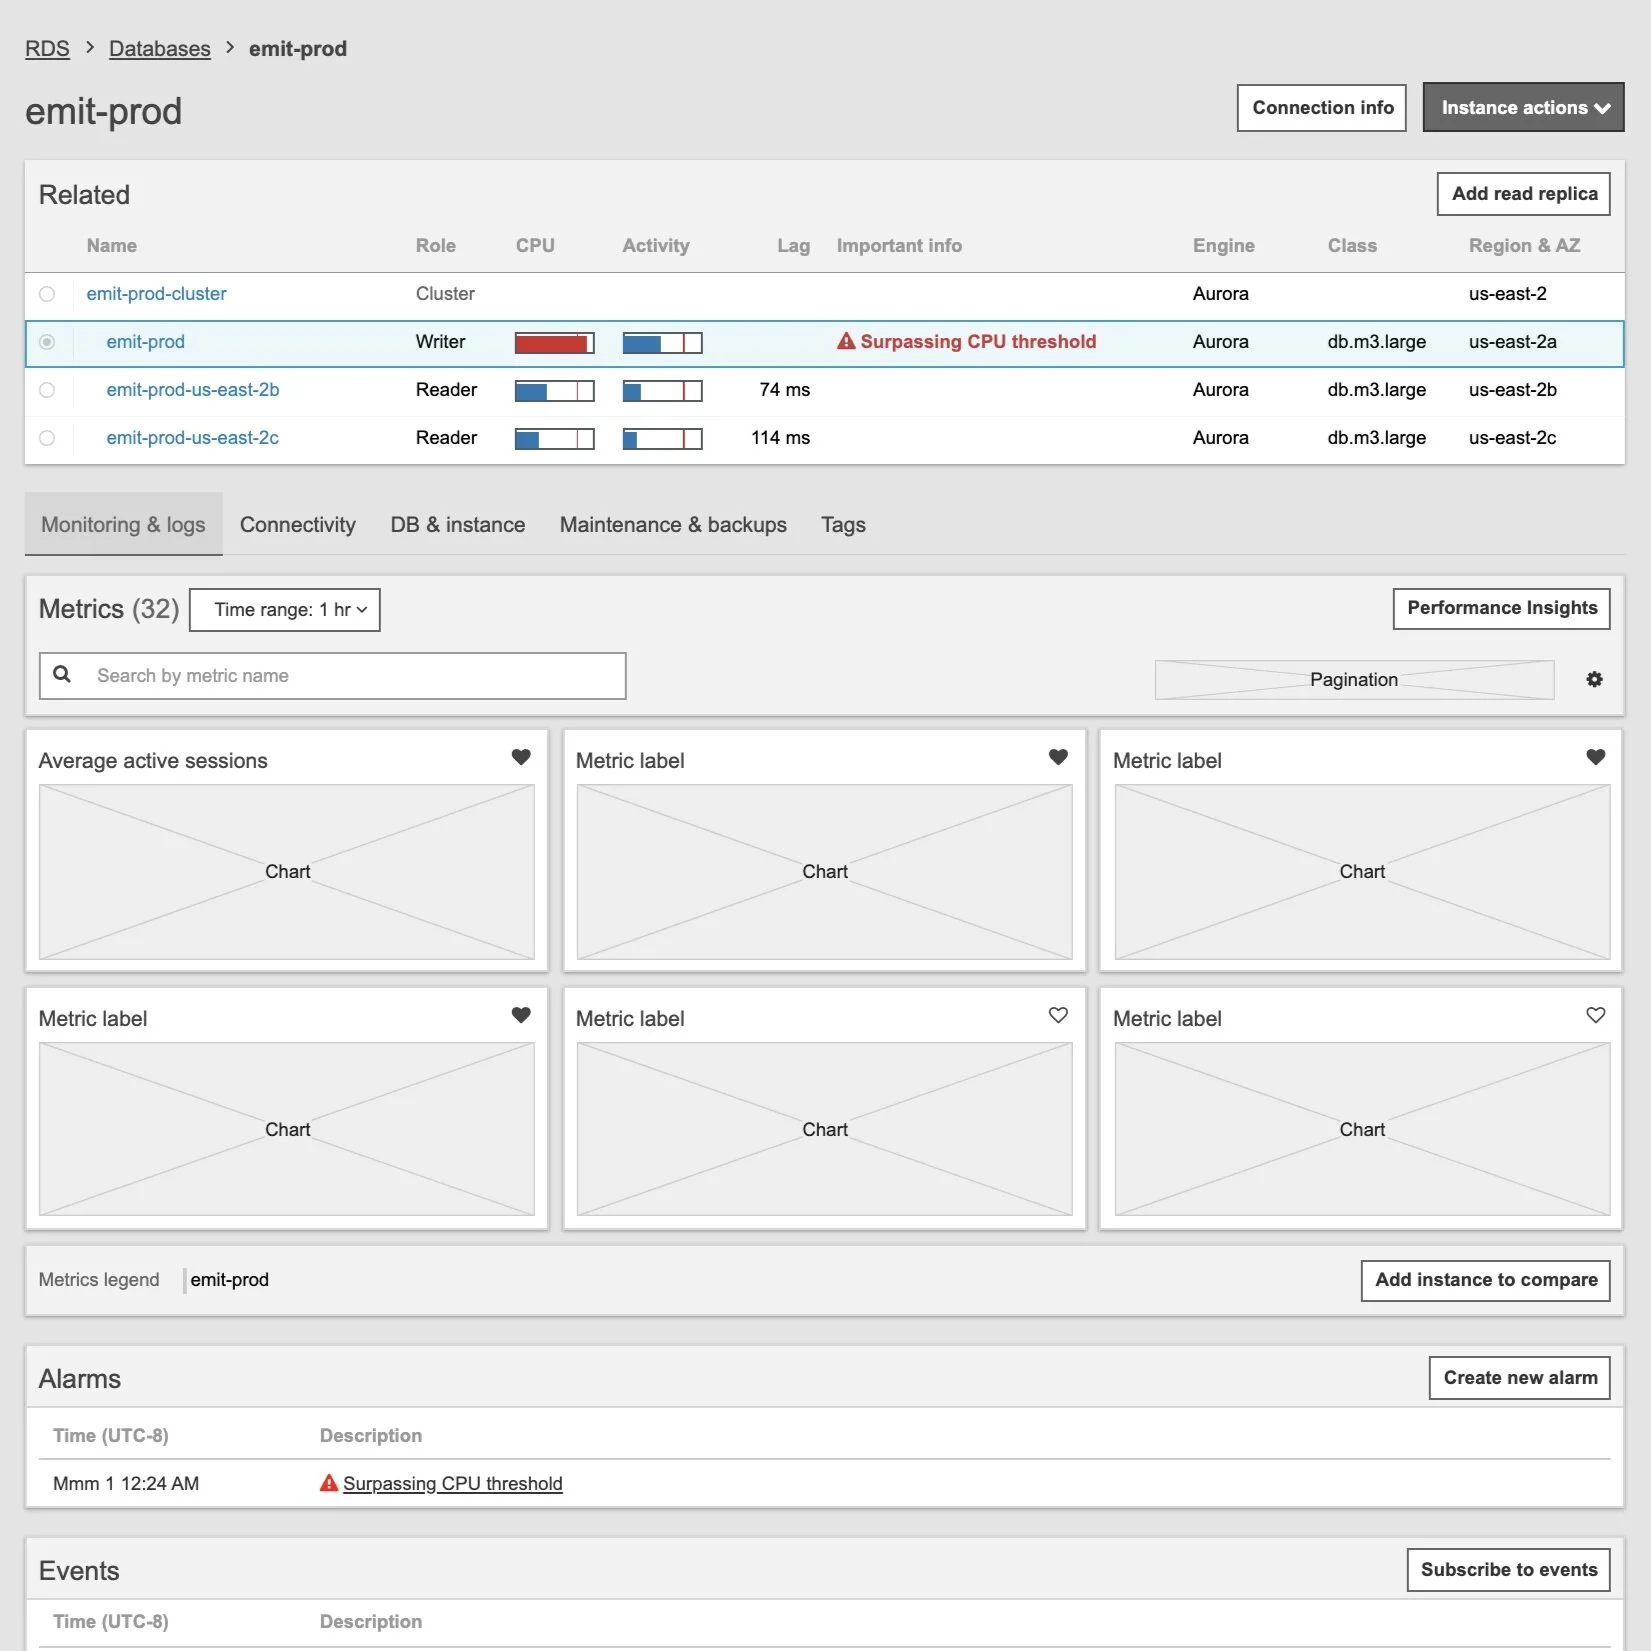Unfavorite the top-middle Metric label chart
Image resolution: width=1651 pixels, height=1651 pixels.
[x=1058, y=757]
